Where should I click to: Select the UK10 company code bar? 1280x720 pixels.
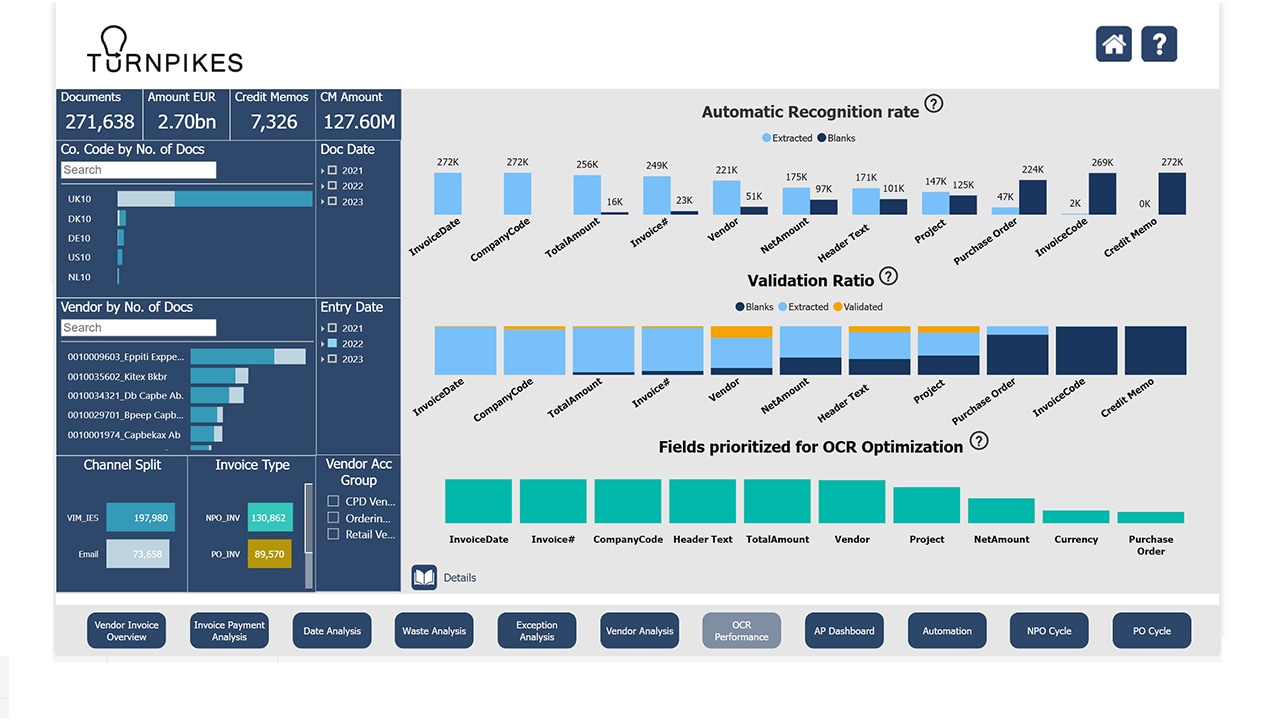(x=215, y=199)
